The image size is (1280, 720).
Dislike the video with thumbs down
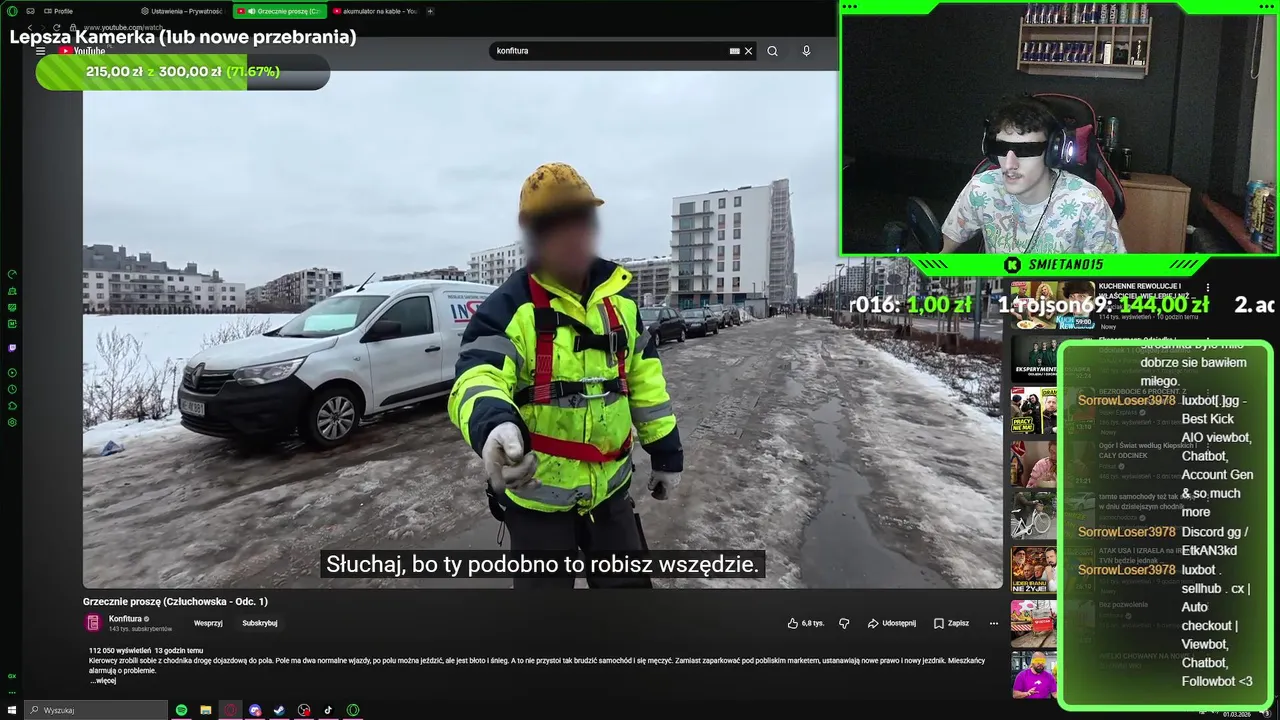[844, 623]
